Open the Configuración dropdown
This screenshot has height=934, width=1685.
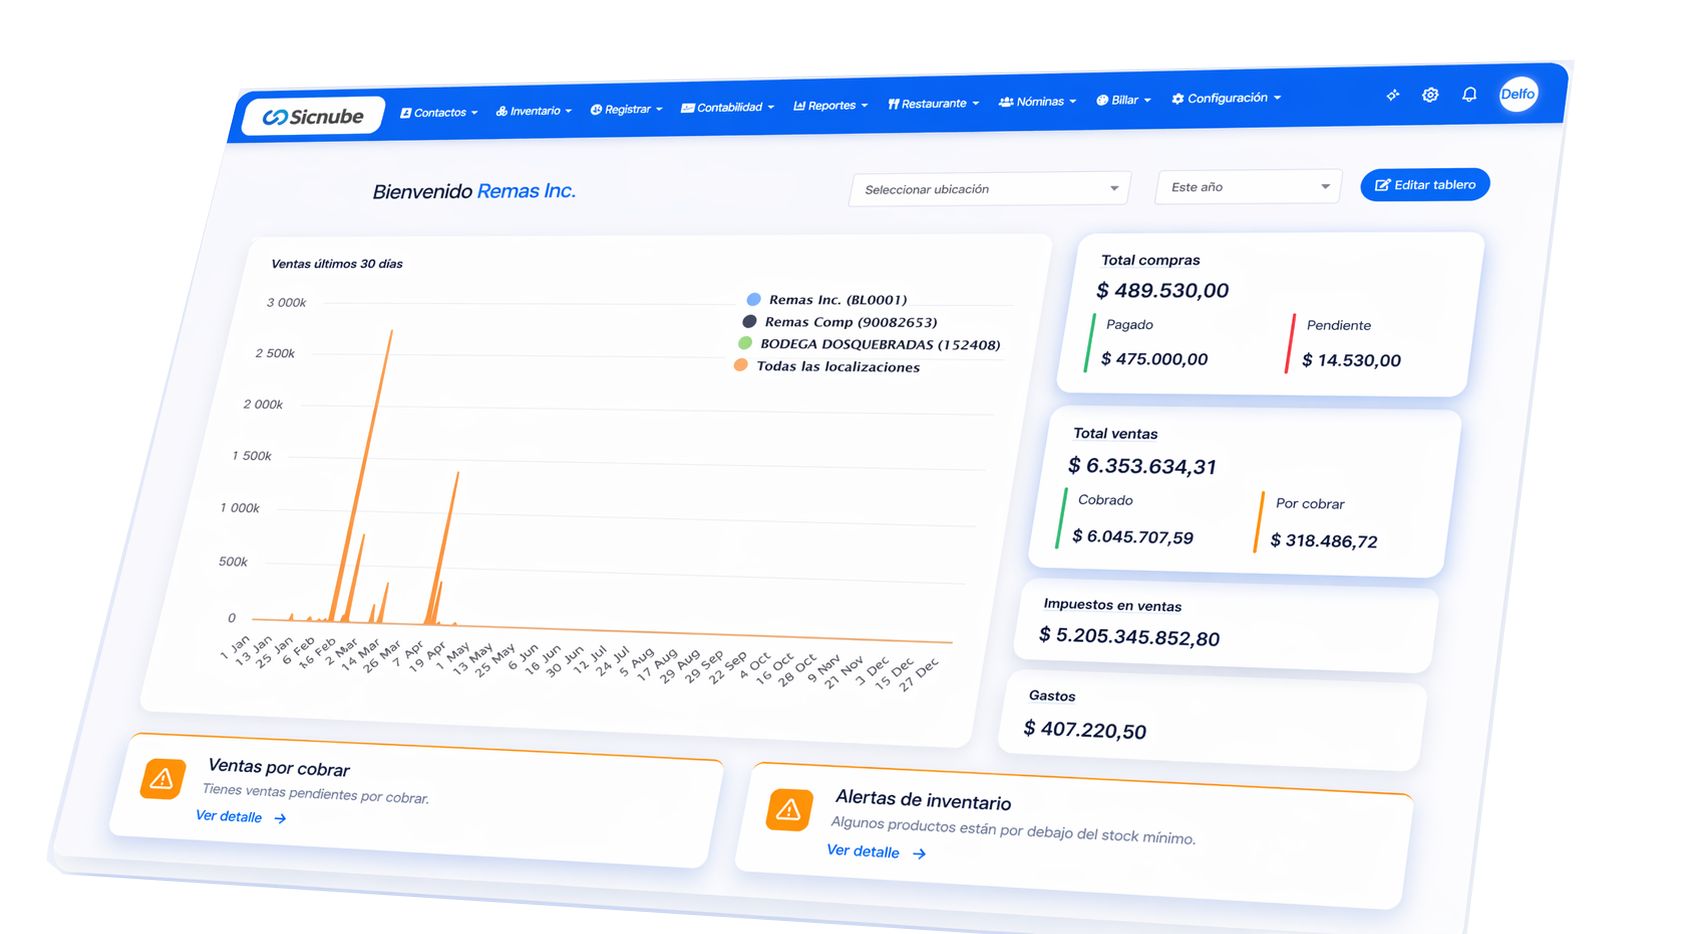click(1225, 97)
